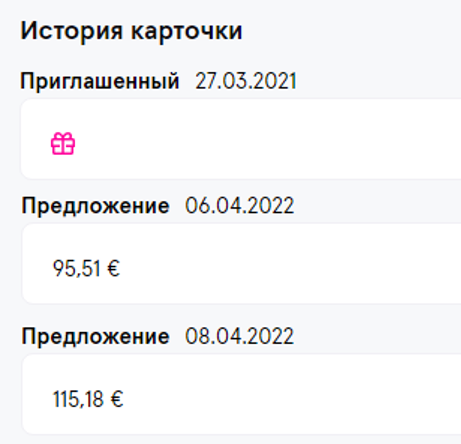Viewport: 461px width, 444px height.
Task: Select the 115,18 € amount
Action: [88, 399]
